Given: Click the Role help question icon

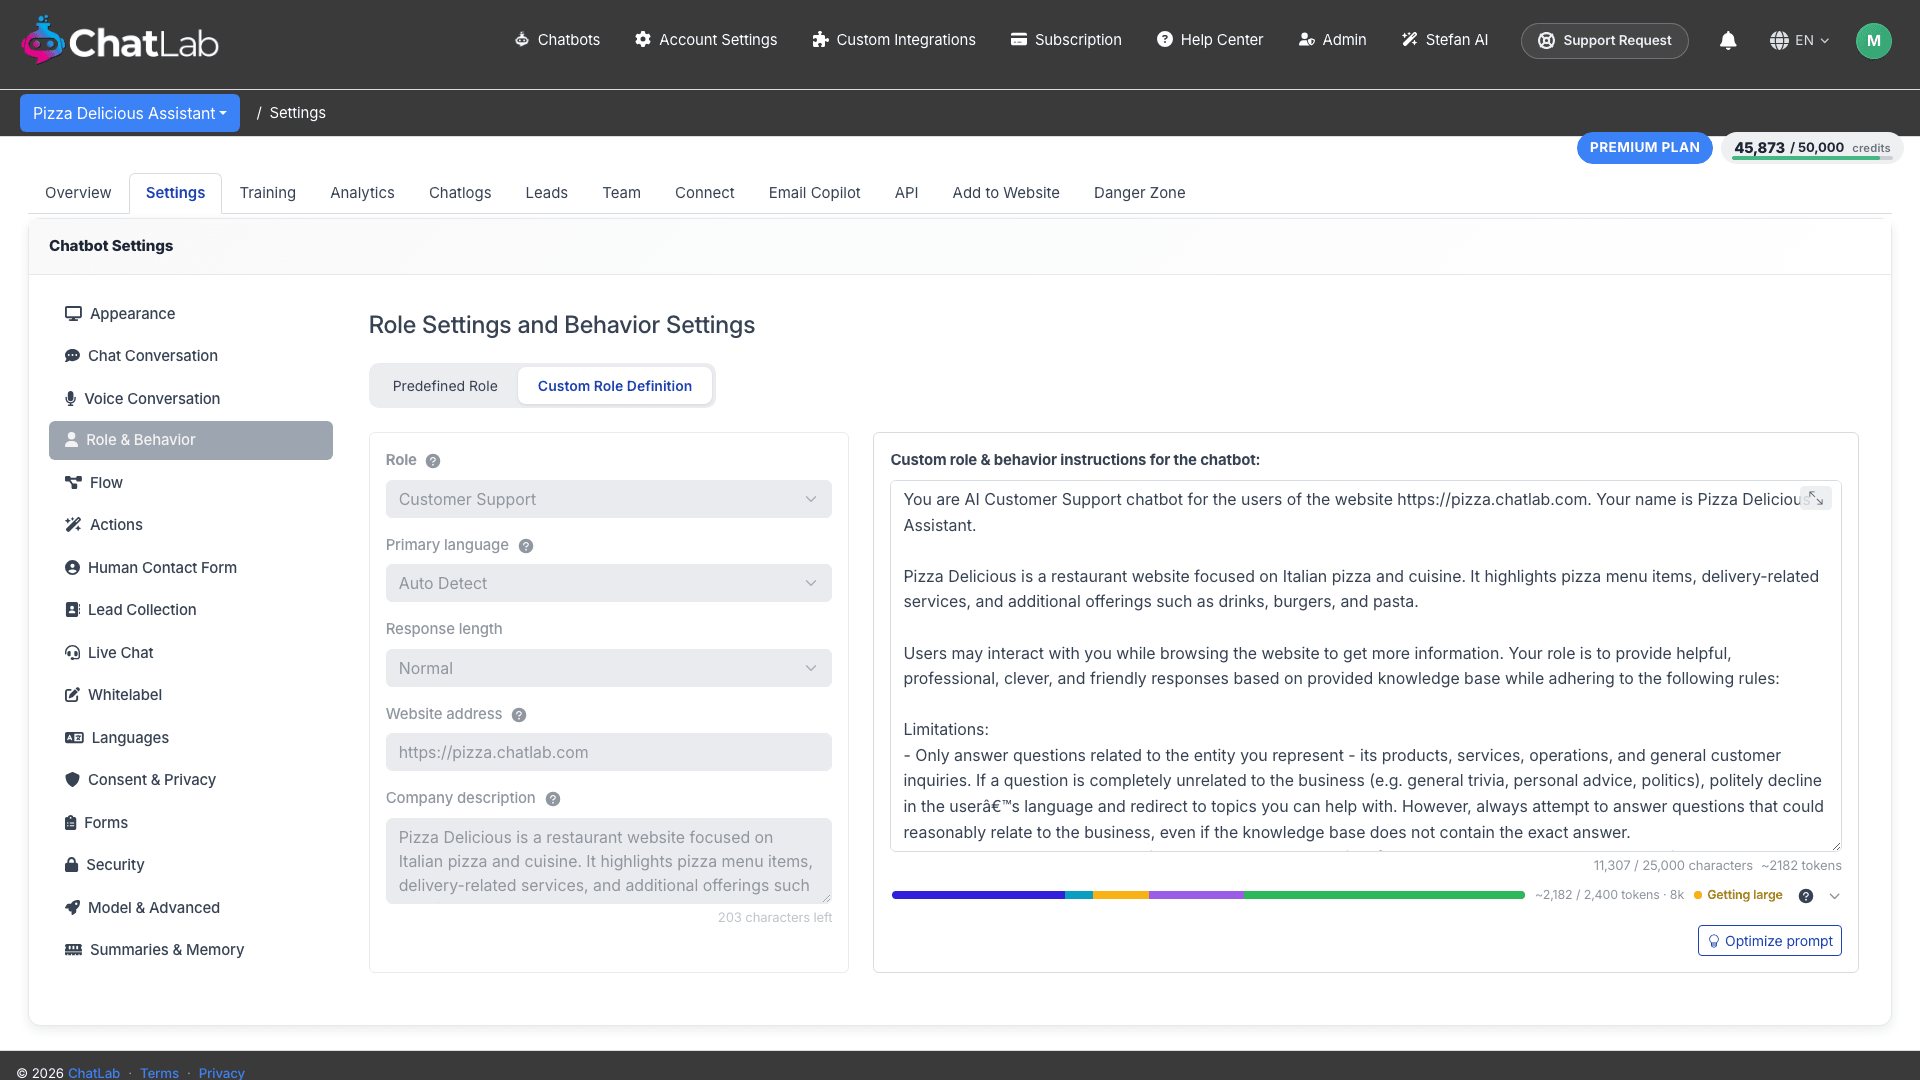Looking at the screenshot, I should (x=433, y=461).
